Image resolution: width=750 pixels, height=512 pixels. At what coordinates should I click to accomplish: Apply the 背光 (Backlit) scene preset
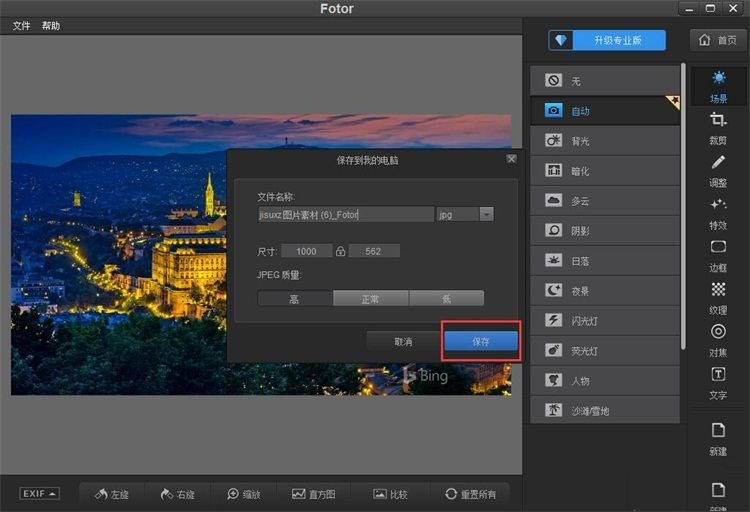[605, 141]
